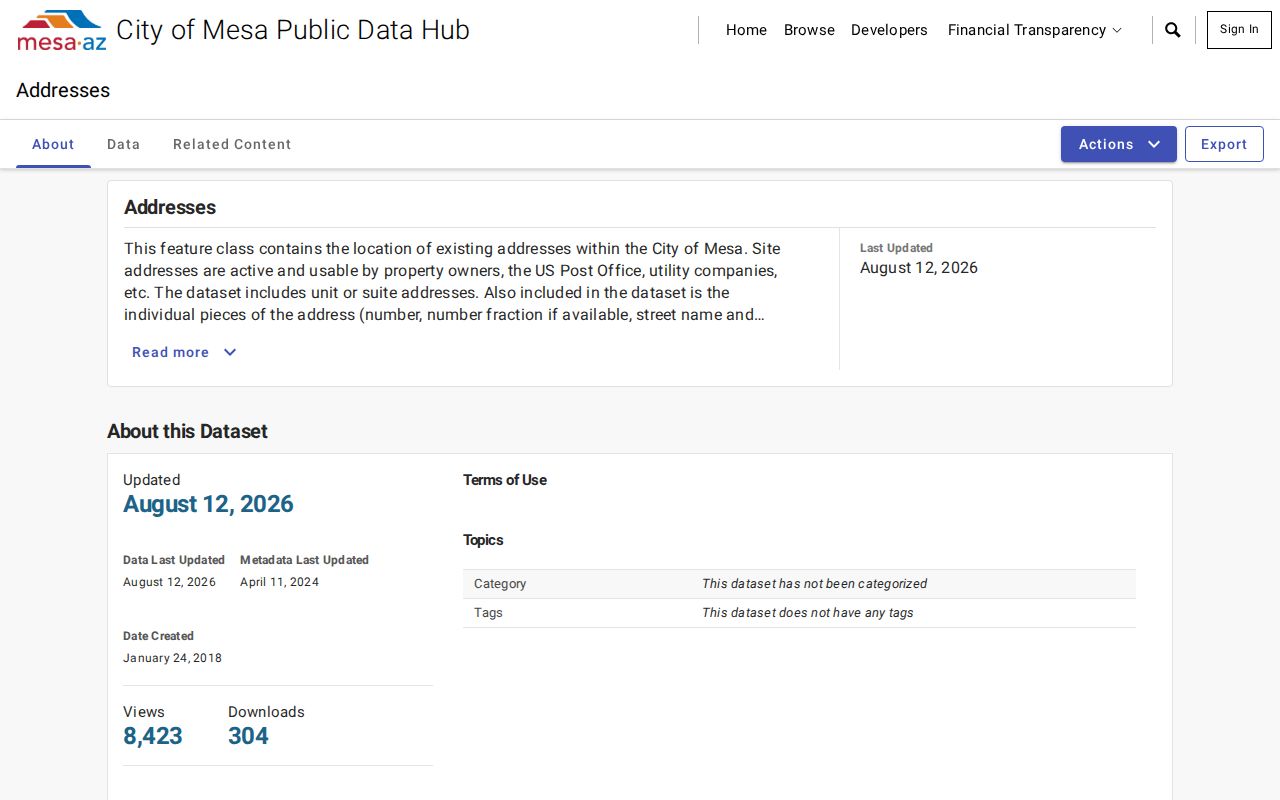
Task: Click 'This dataset does not have any tags'
Action: [807, 613]
